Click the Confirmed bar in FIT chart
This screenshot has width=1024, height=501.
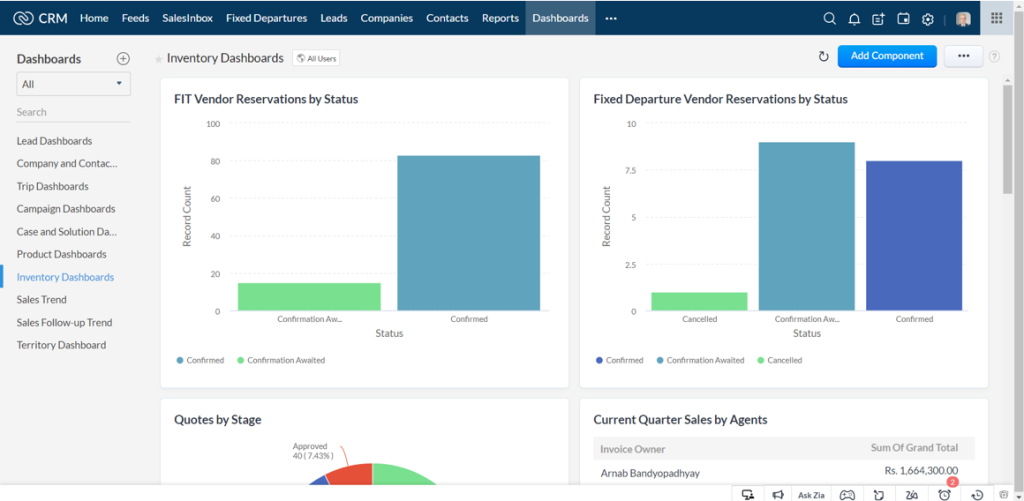point(469,233)
